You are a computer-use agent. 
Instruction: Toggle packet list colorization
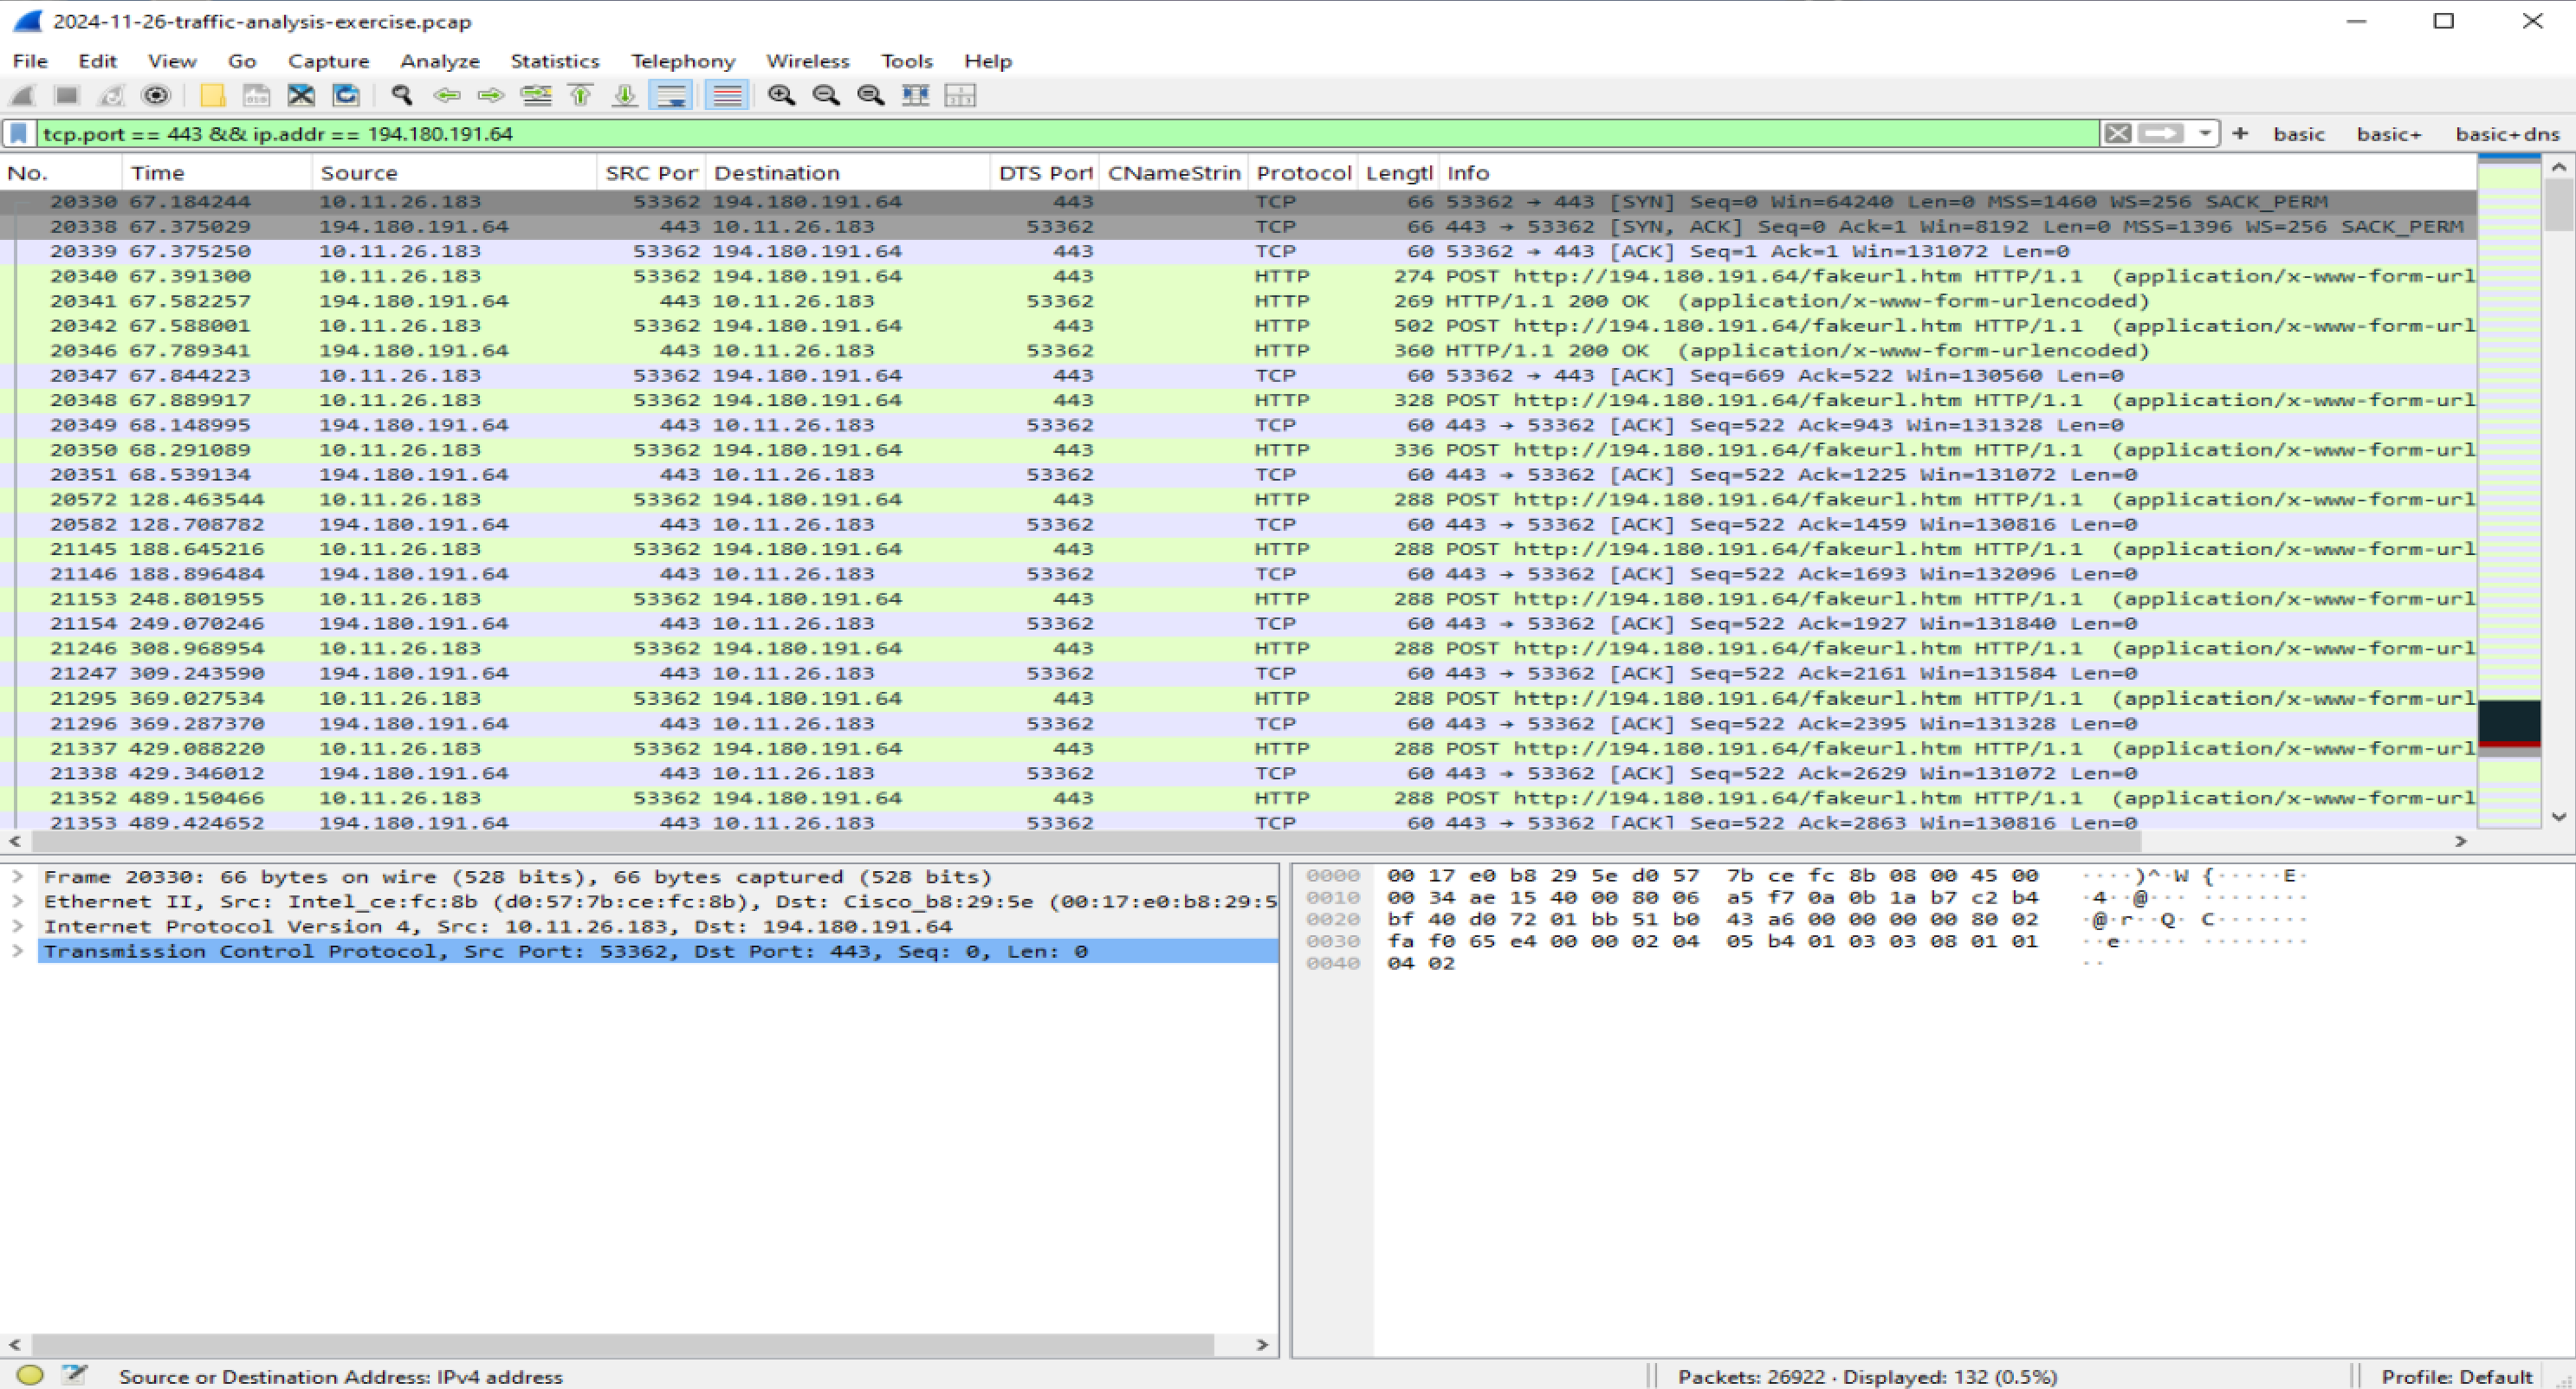[x=727, y=95]
